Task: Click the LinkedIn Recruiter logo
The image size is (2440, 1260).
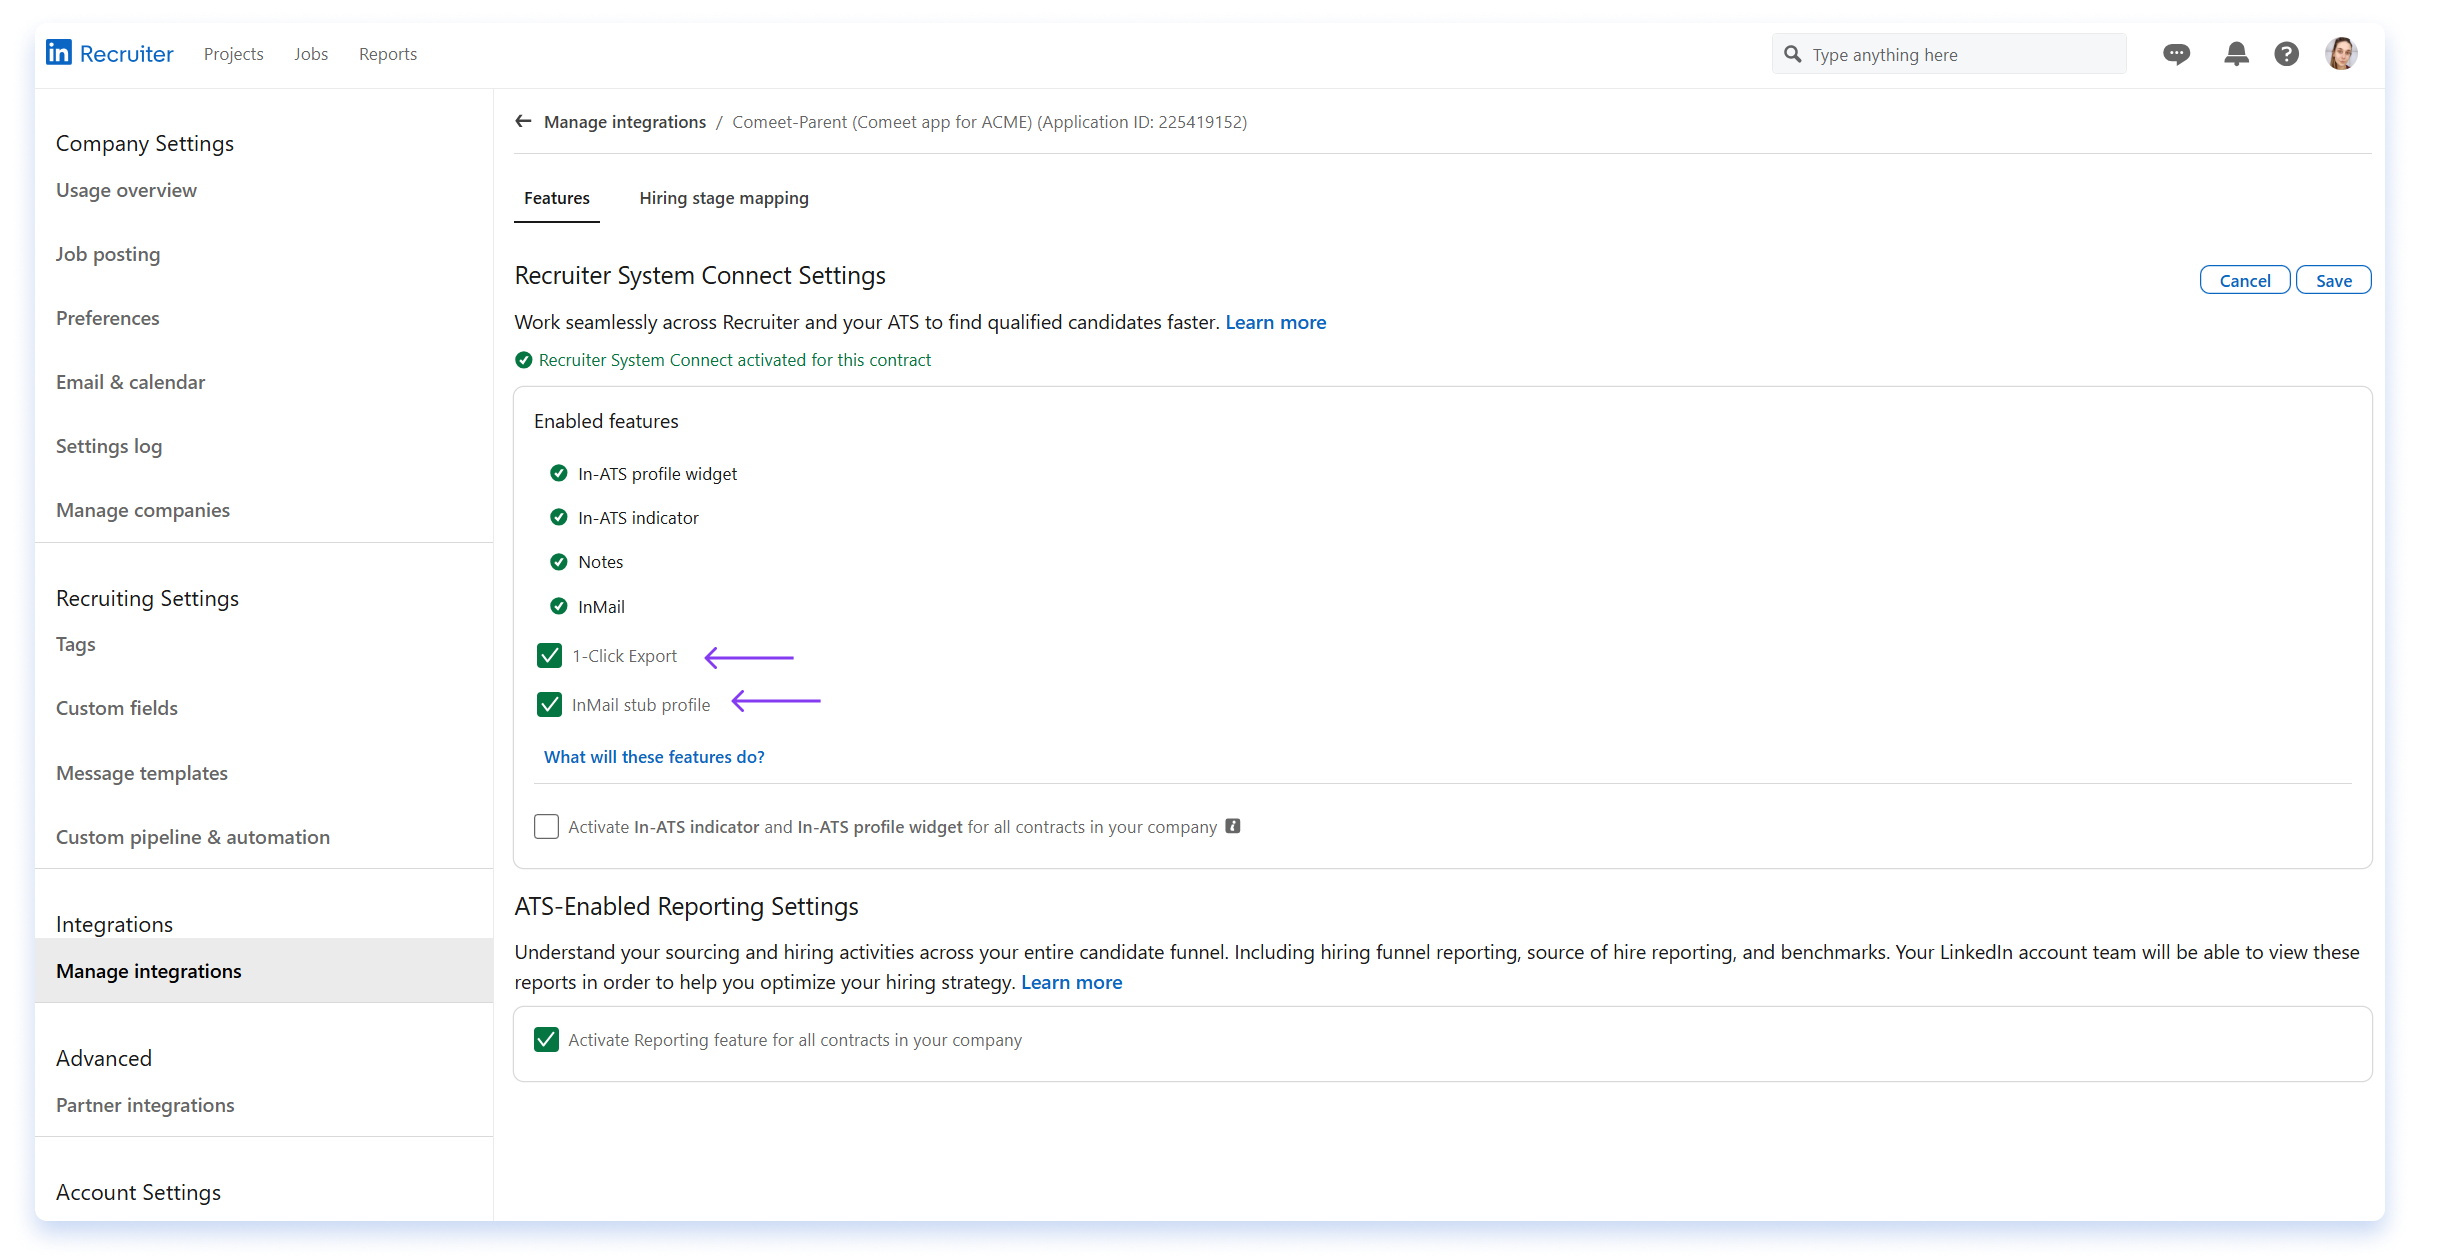Action: (x=109, y=53)
